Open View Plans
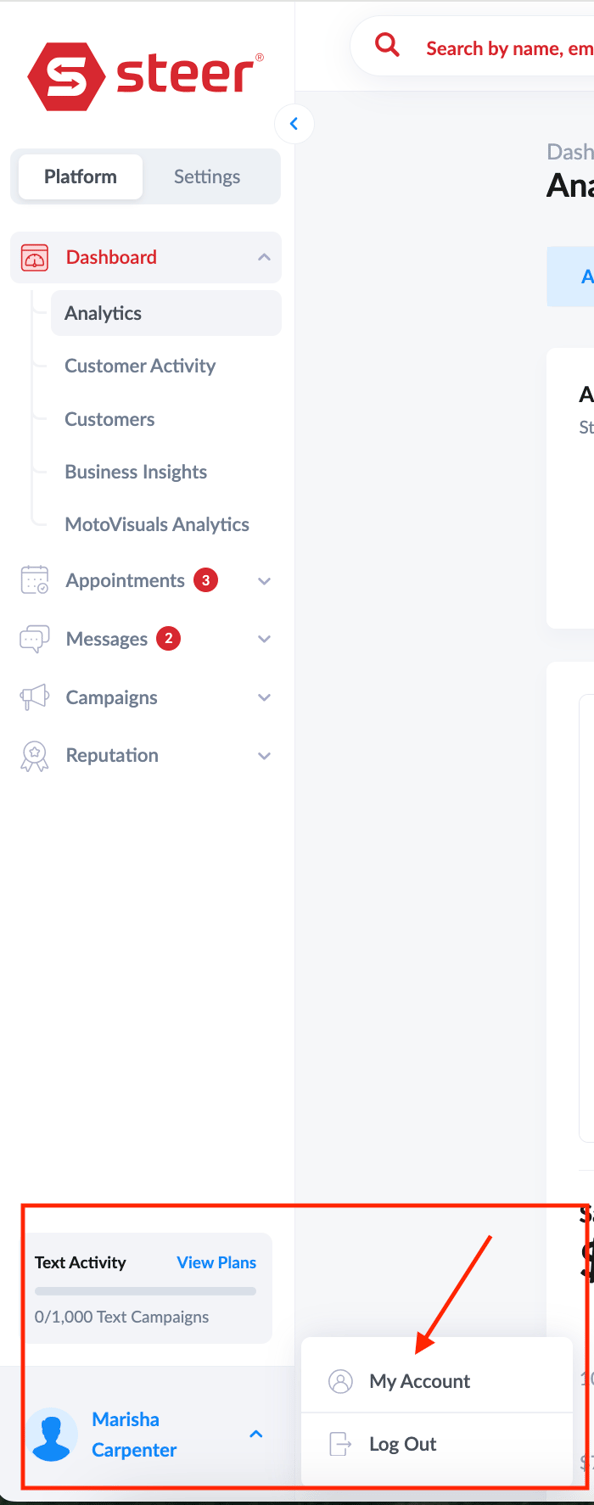The image size is (594, 1505). pos(216,1262)
